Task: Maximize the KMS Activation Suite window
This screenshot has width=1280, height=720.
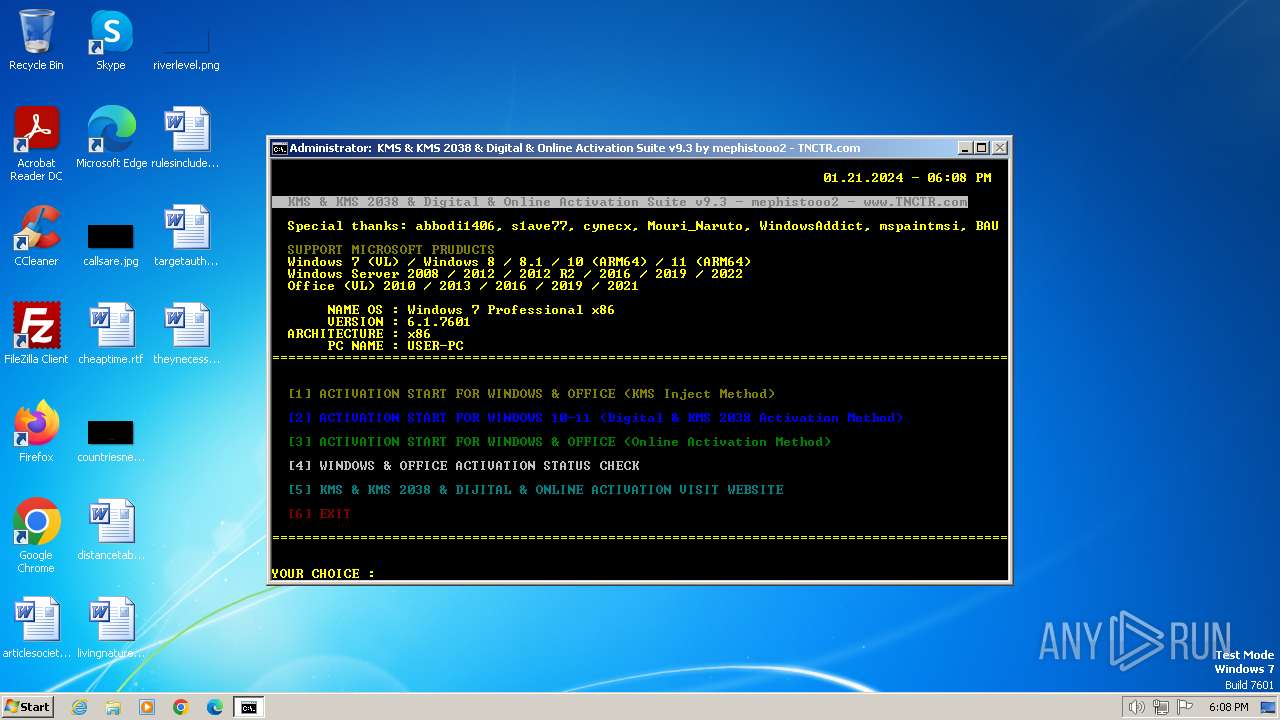Action: click(982, 148)
